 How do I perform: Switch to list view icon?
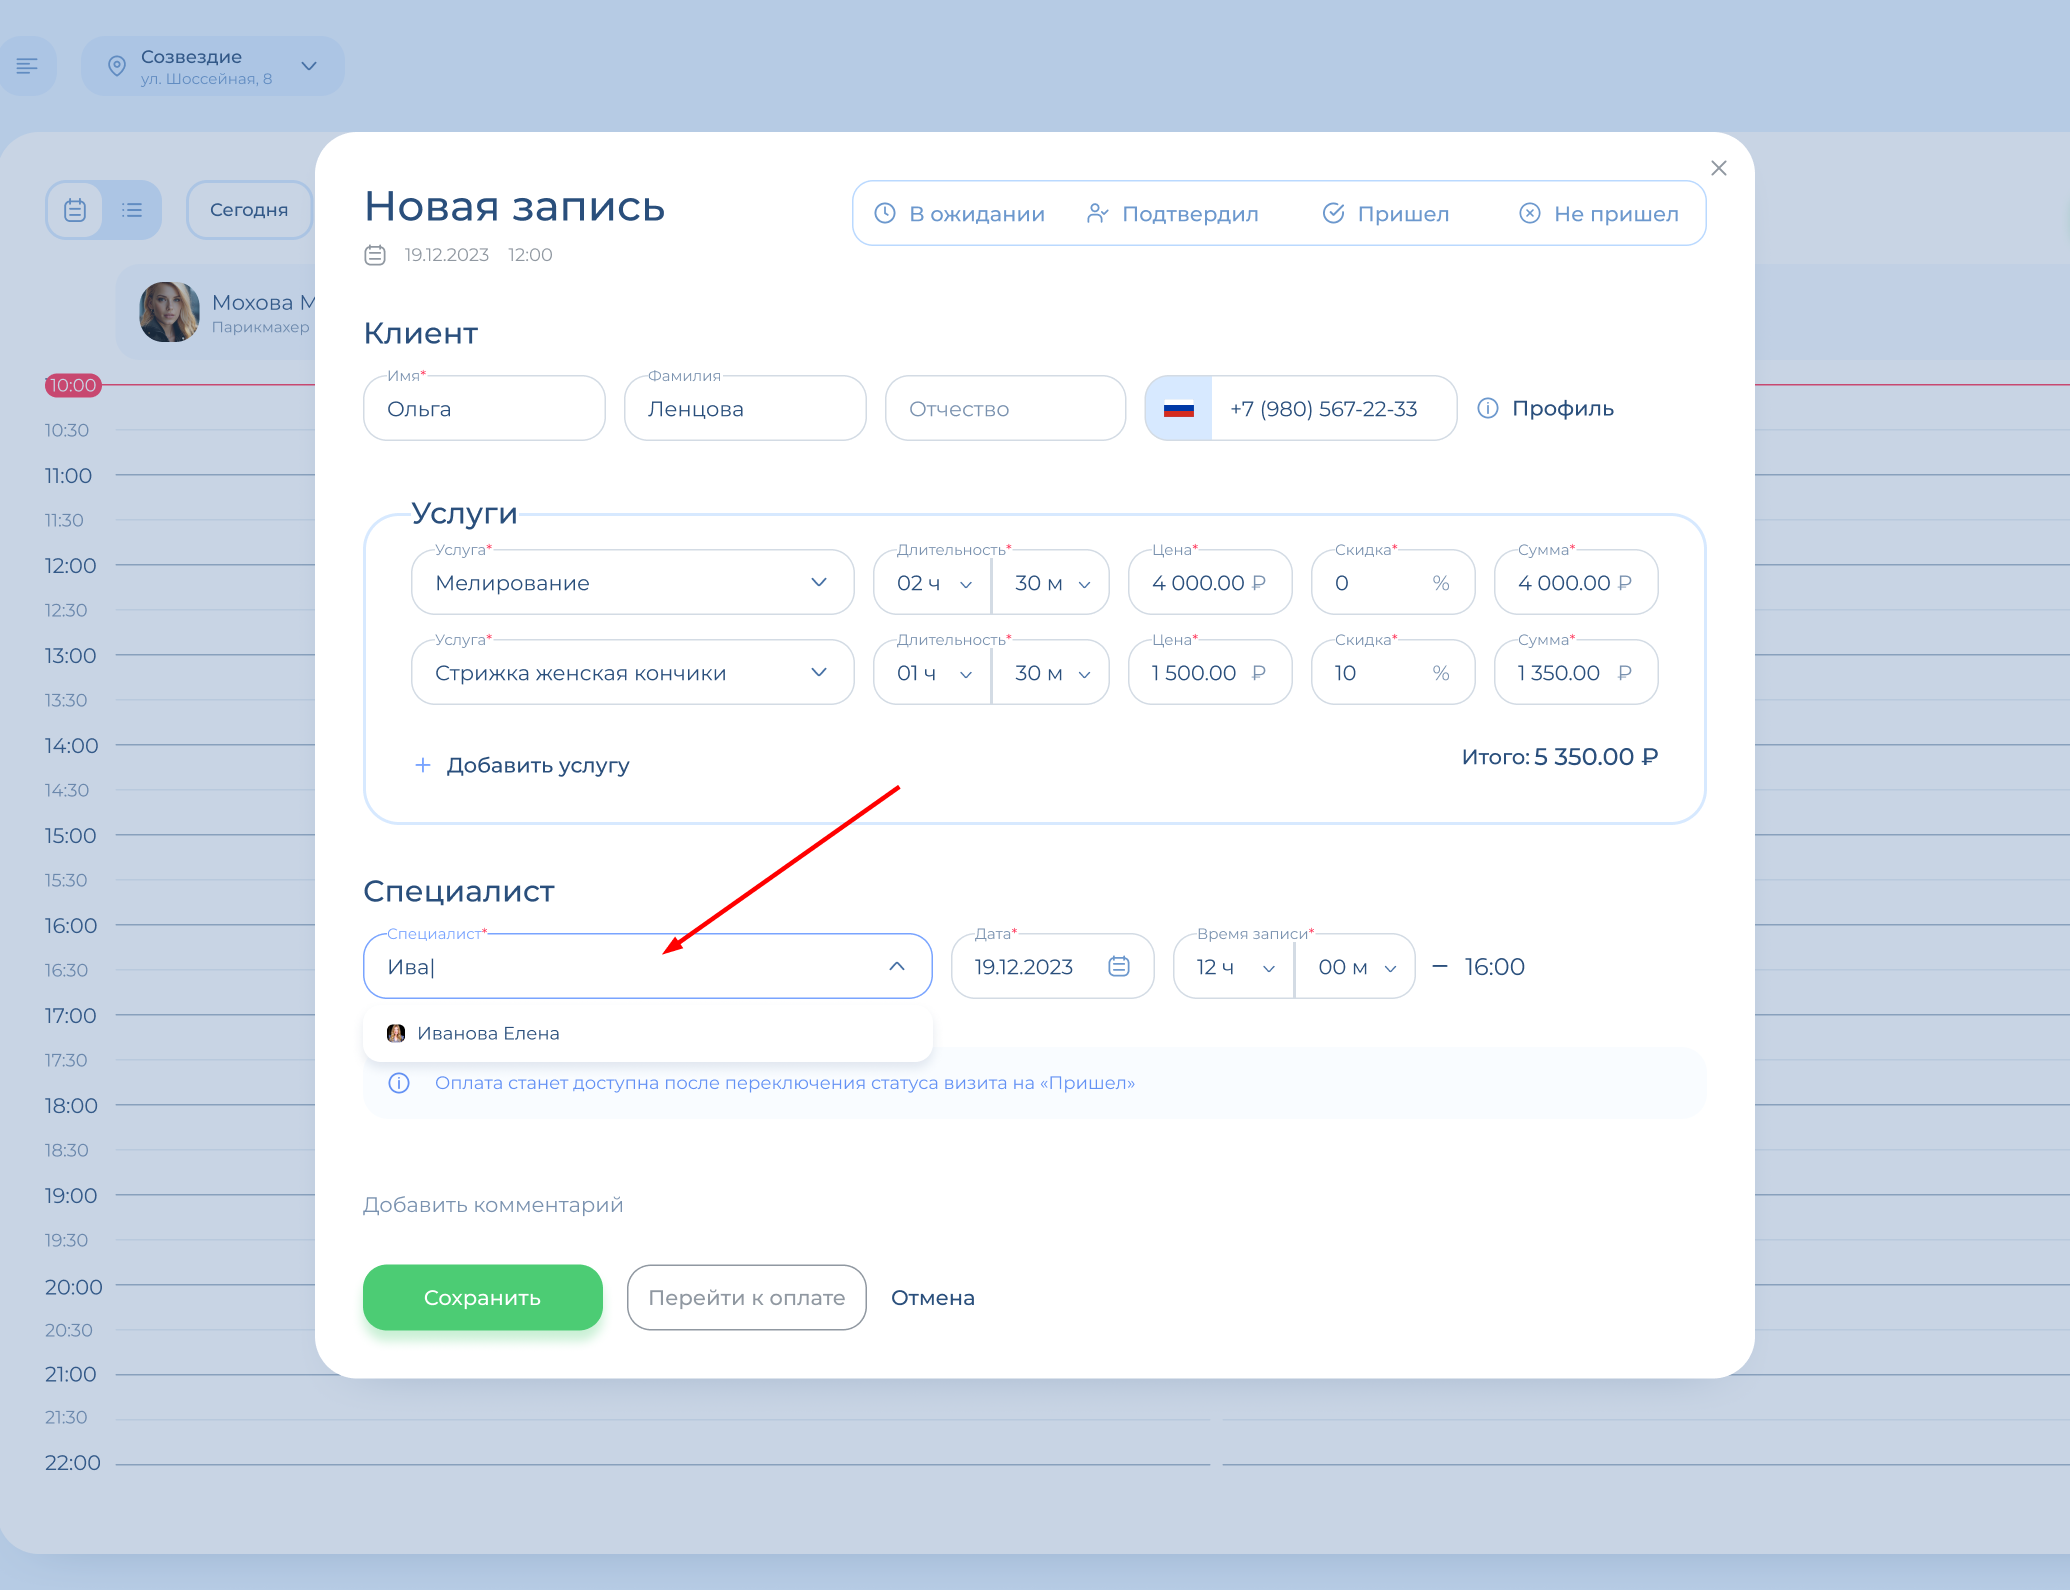(132, 210)
